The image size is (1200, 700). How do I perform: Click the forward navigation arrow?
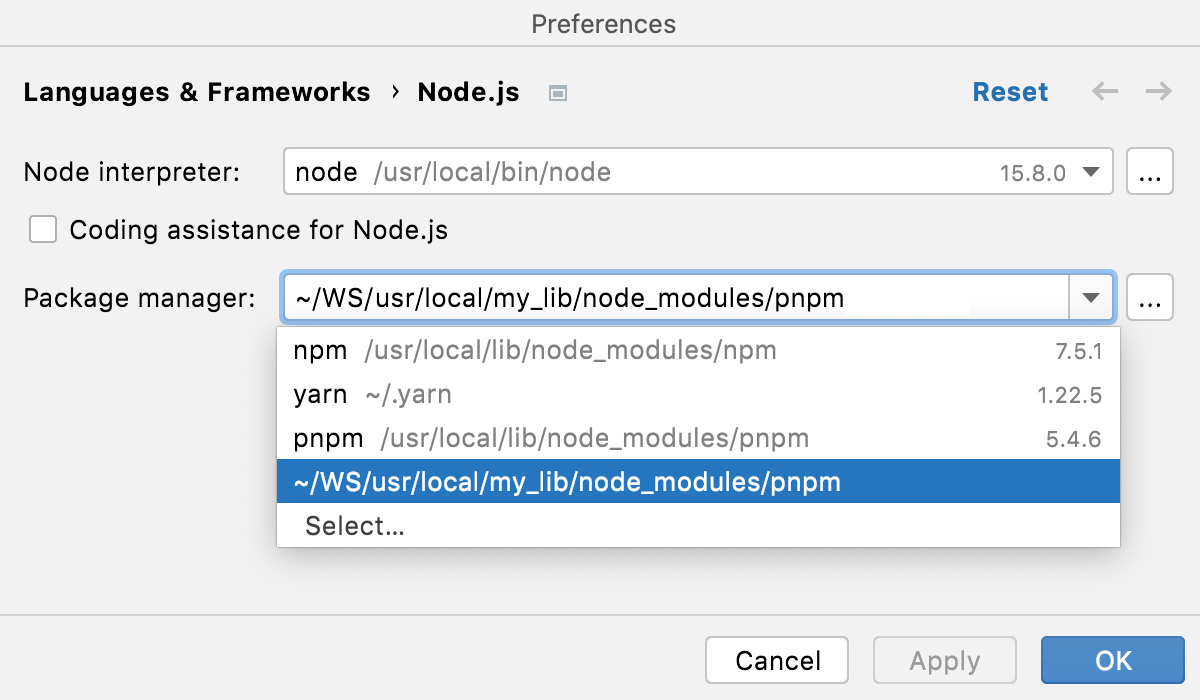(x=1158, y=92)
